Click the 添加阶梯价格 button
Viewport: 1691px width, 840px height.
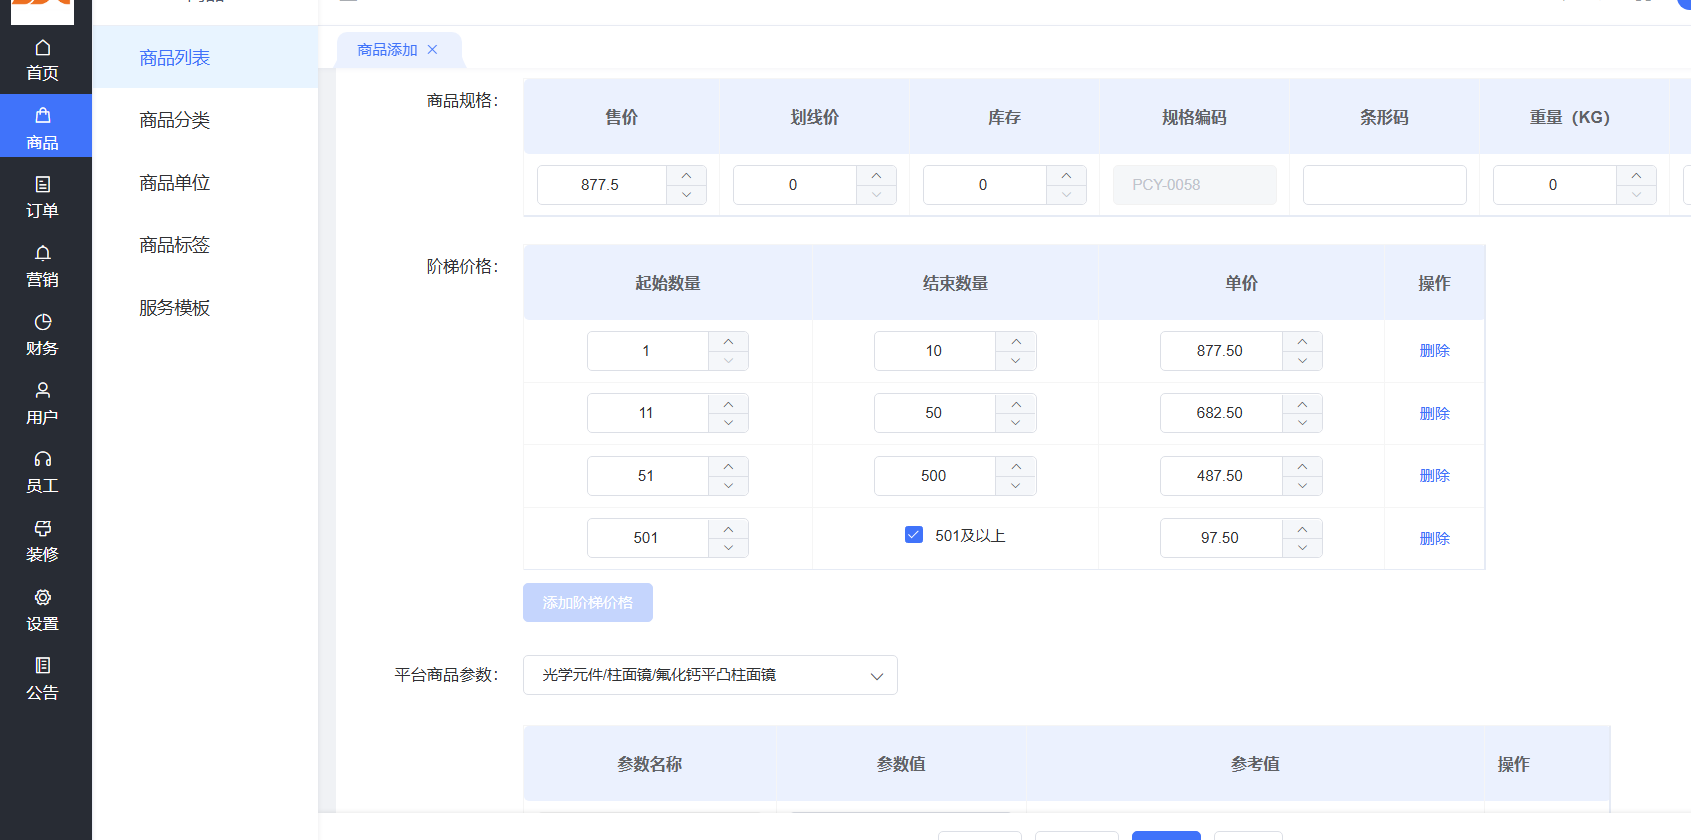(x=588, y=603)
